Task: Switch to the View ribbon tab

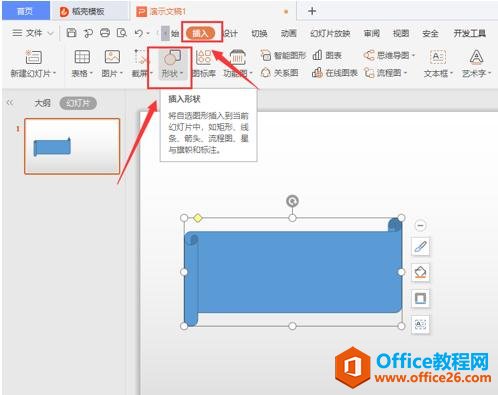Action: coord(401,33)
